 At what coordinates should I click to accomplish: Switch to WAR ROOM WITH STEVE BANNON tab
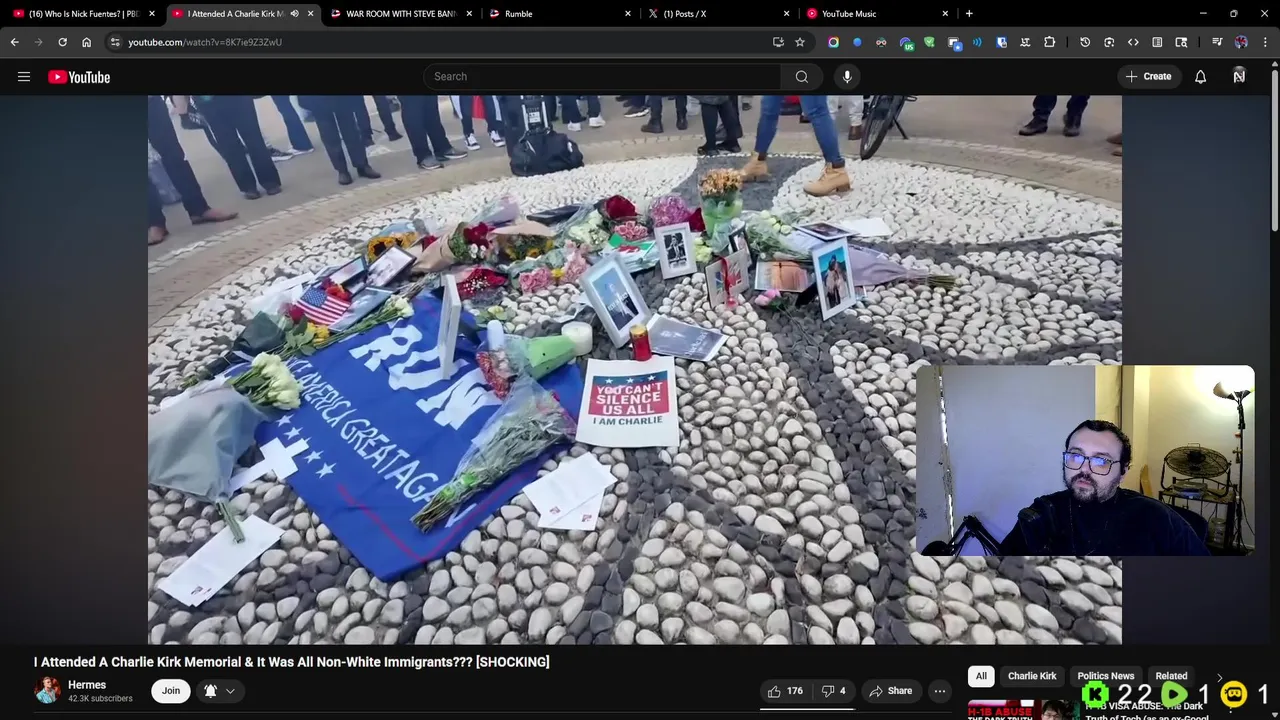point(400,14)
